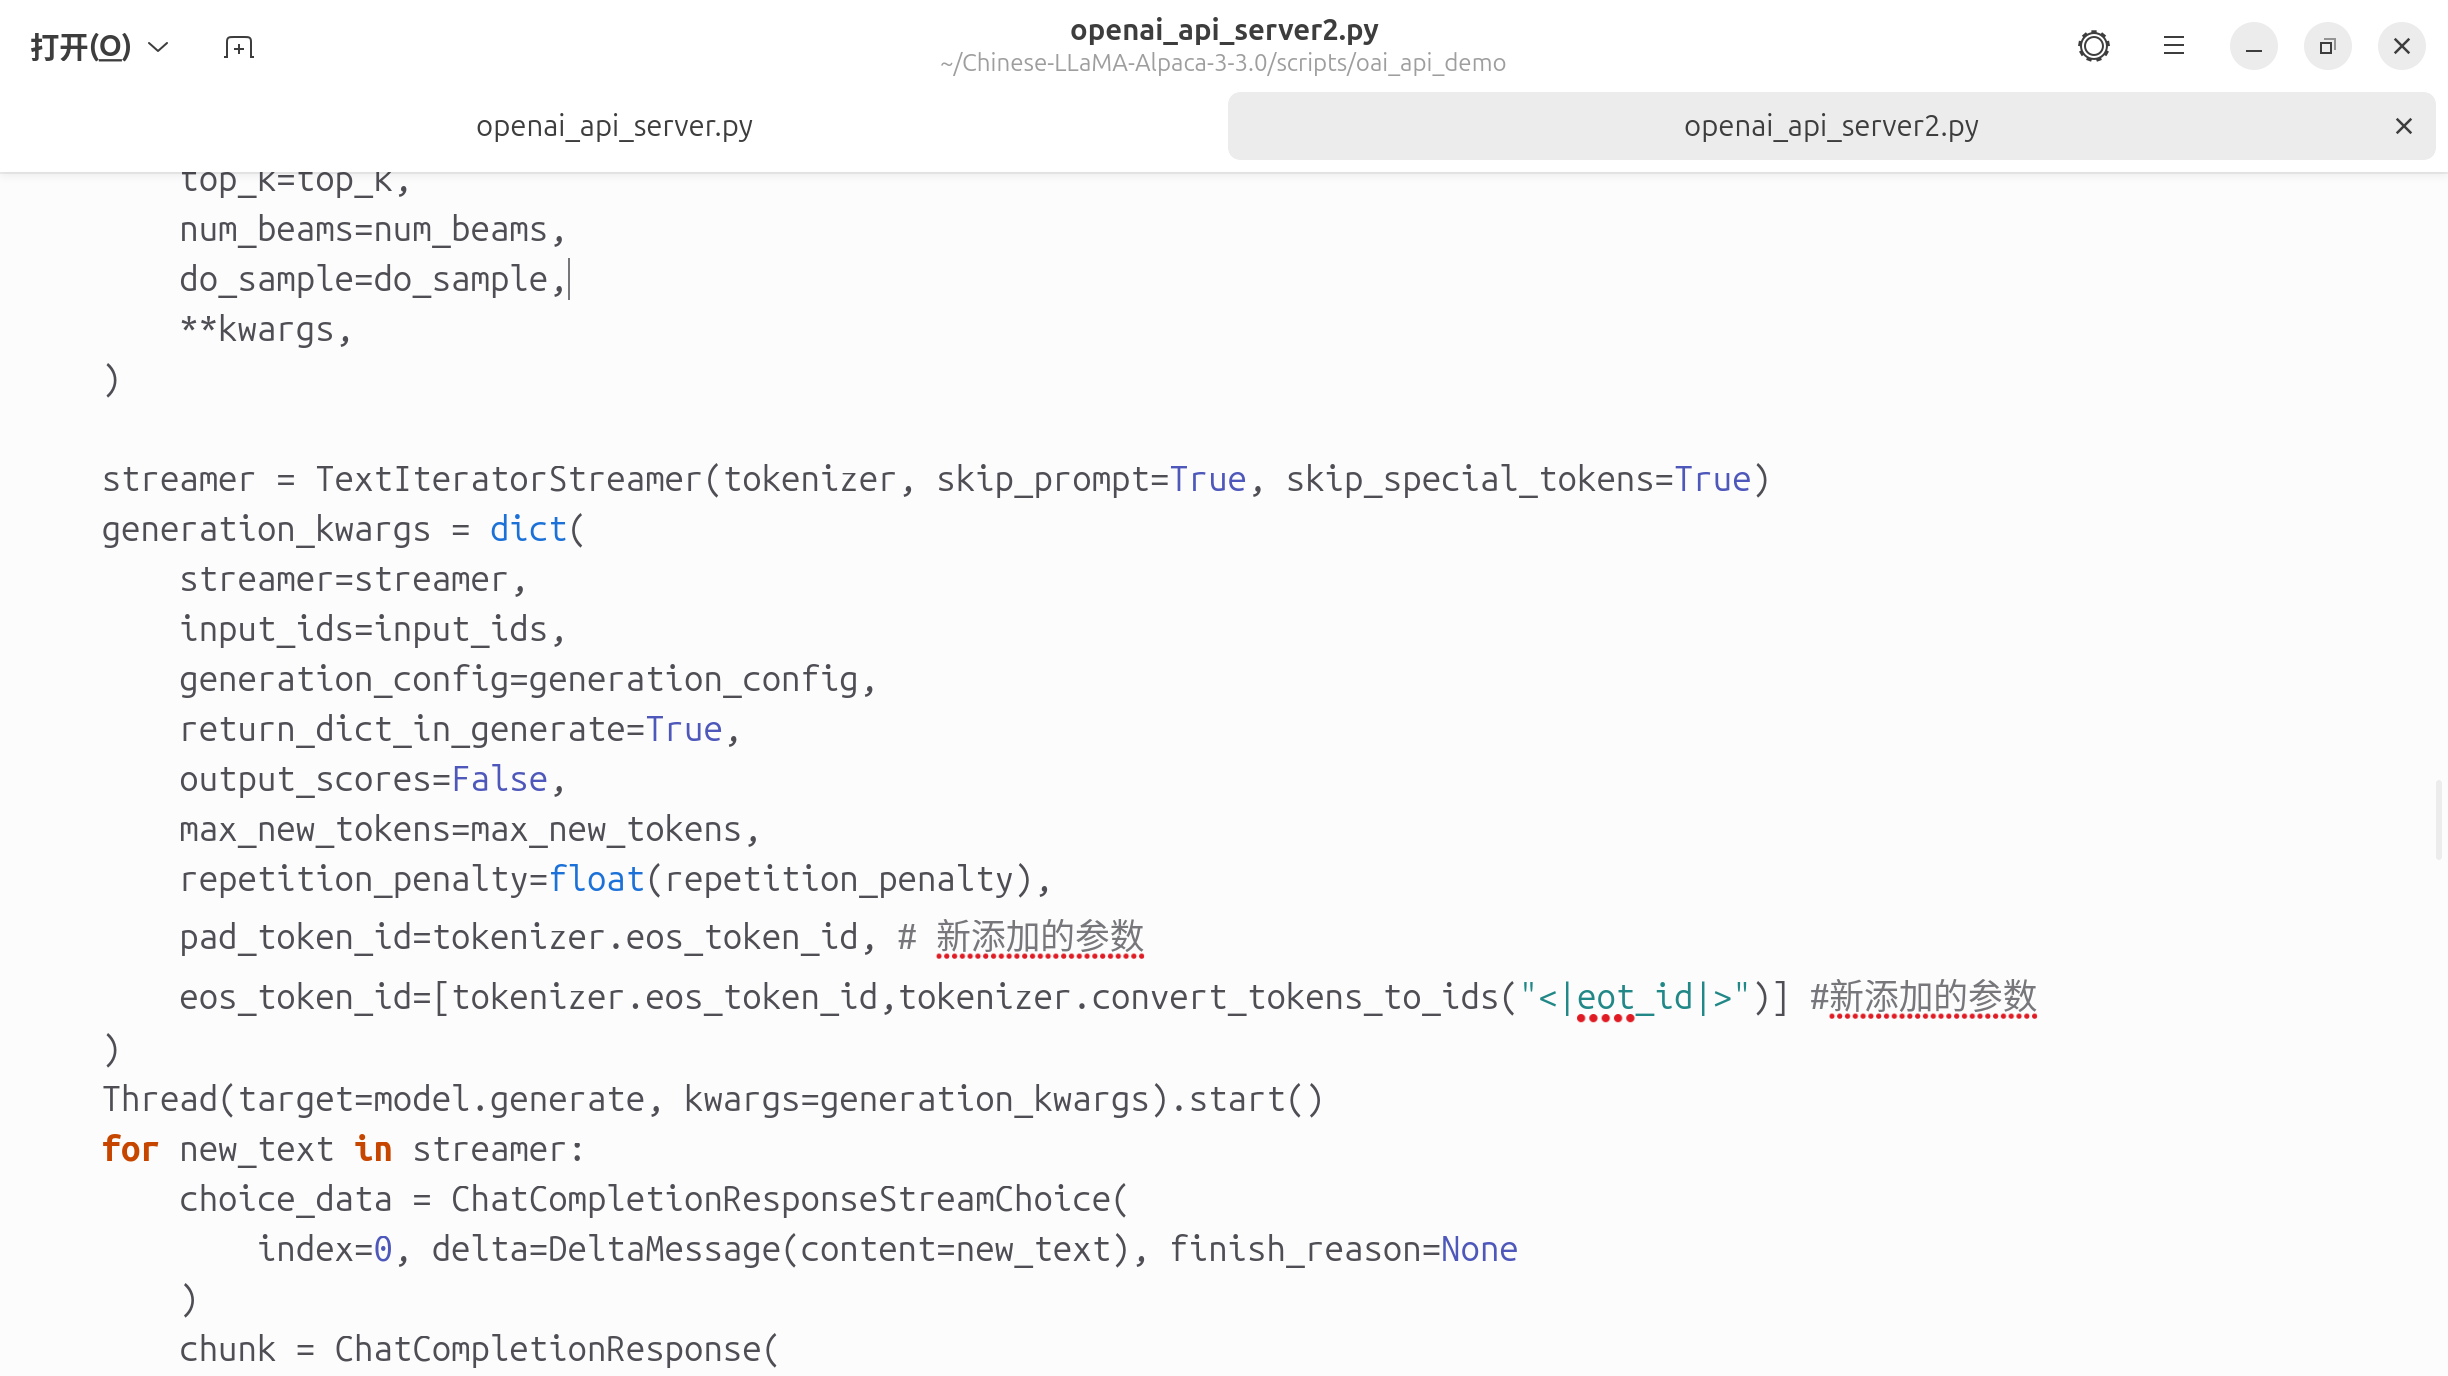Close the openai_api_server2.py tab
Screen dimensions: 2448x1376
pyautogui.click(x=2403, y=126)
